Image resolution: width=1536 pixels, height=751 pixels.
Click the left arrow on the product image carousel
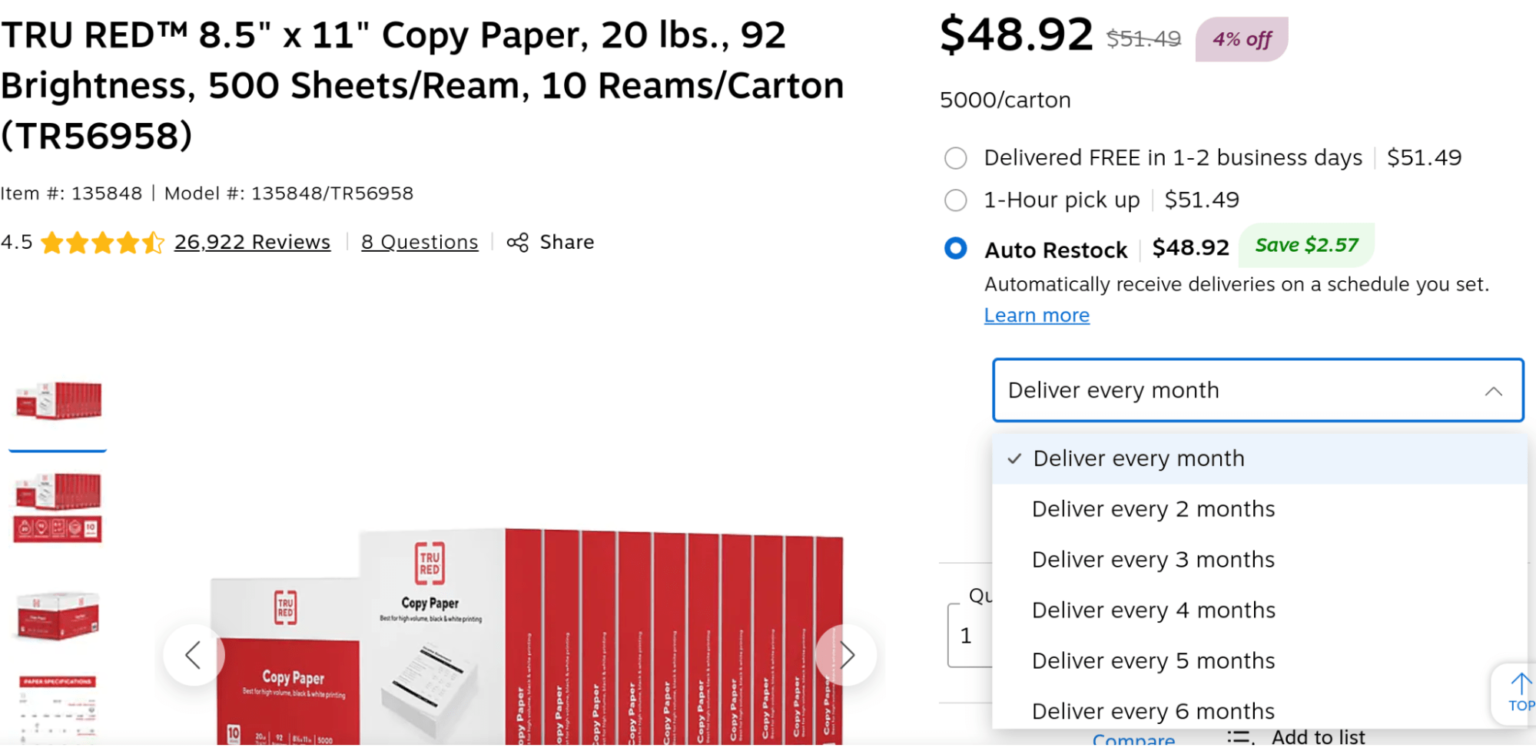click(x=194, y=655)
